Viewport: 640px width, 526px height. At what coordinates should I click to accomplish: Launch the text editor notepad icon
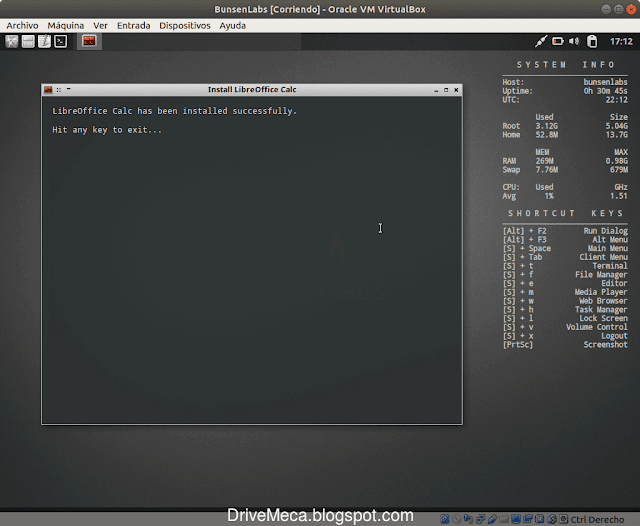[44, 41]
